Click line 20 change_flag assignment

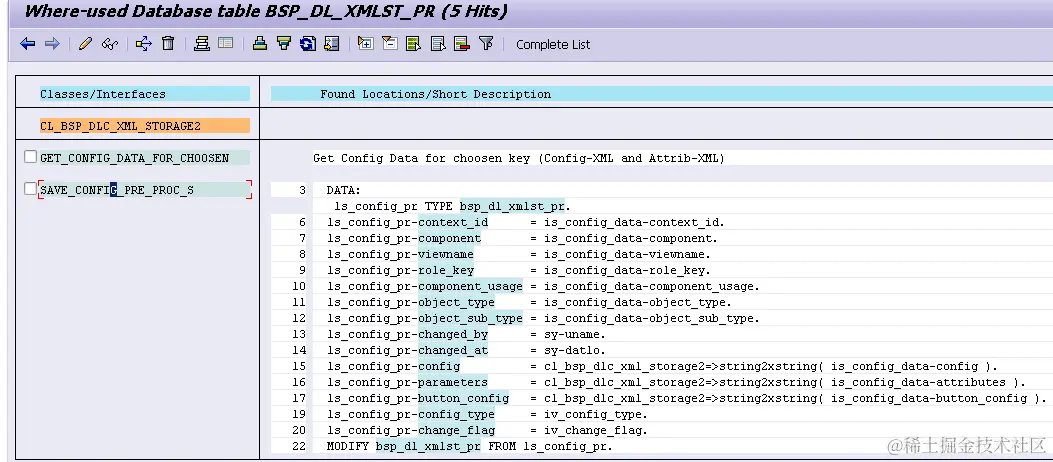point(488,430)
